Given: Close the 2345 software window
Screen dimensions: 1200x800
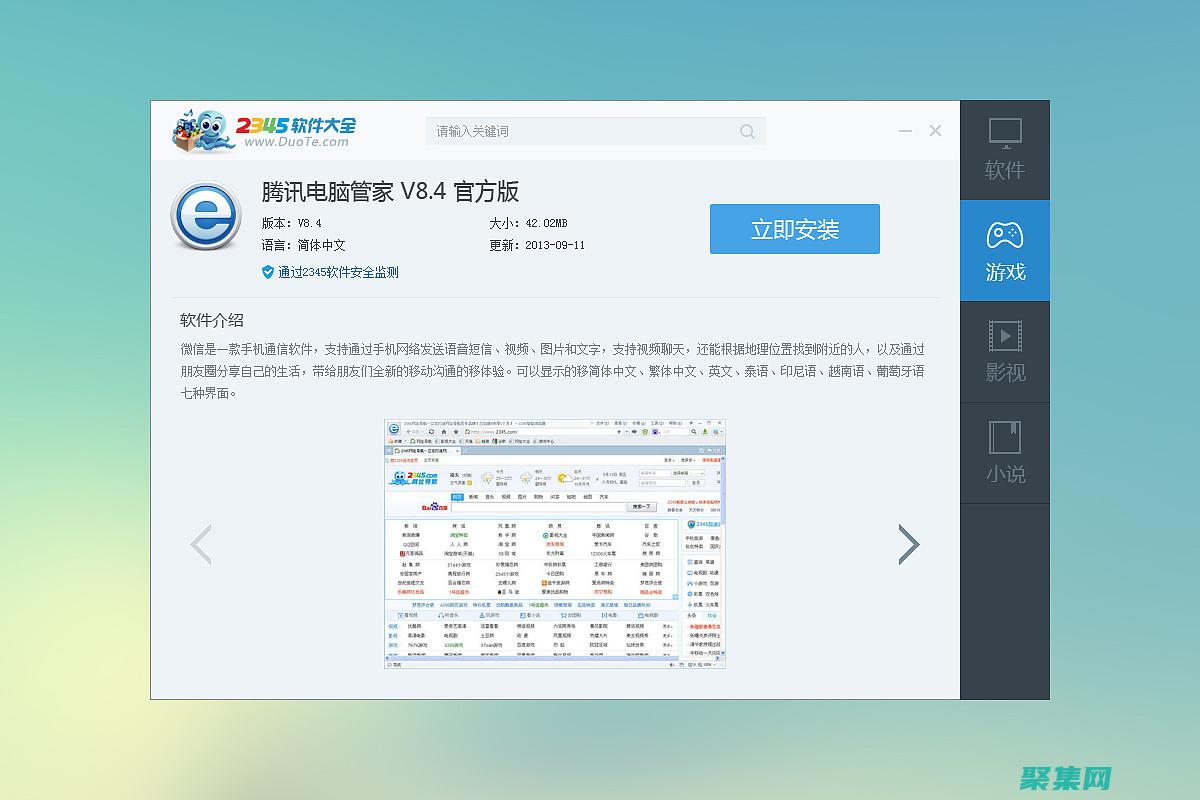Looking at the screenshot, I should pyautogui.click(x=935, y=131).
